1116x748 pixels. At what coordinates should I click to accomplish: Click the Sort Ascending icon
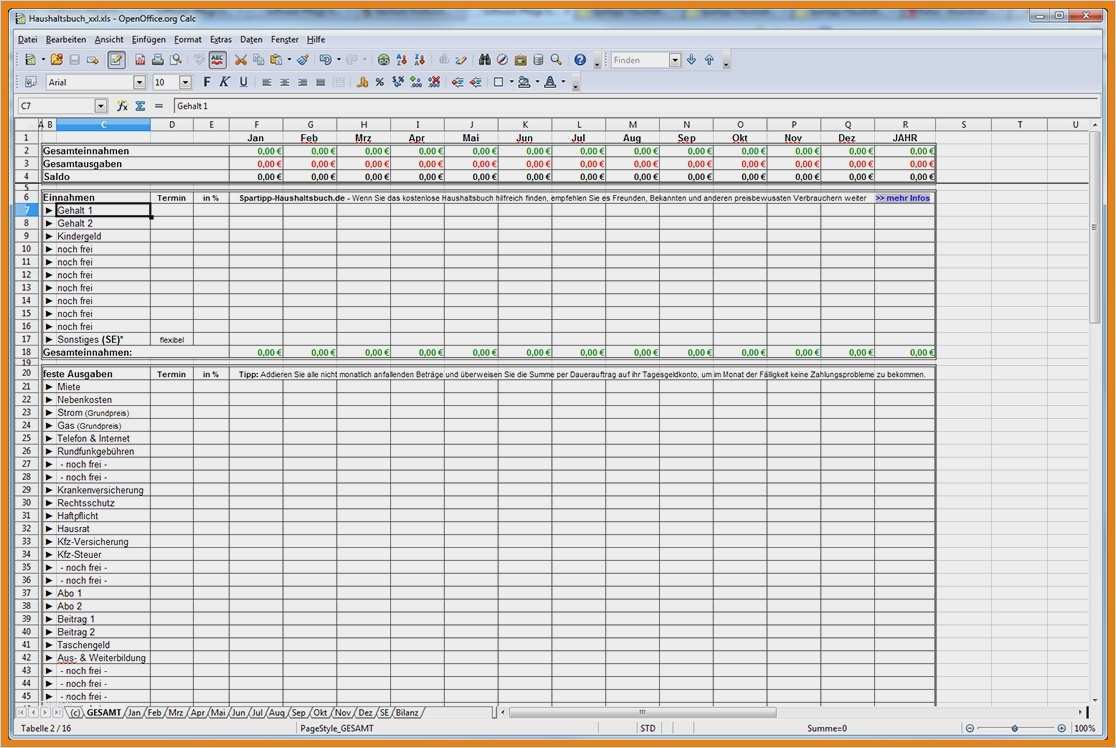point(401,60)
